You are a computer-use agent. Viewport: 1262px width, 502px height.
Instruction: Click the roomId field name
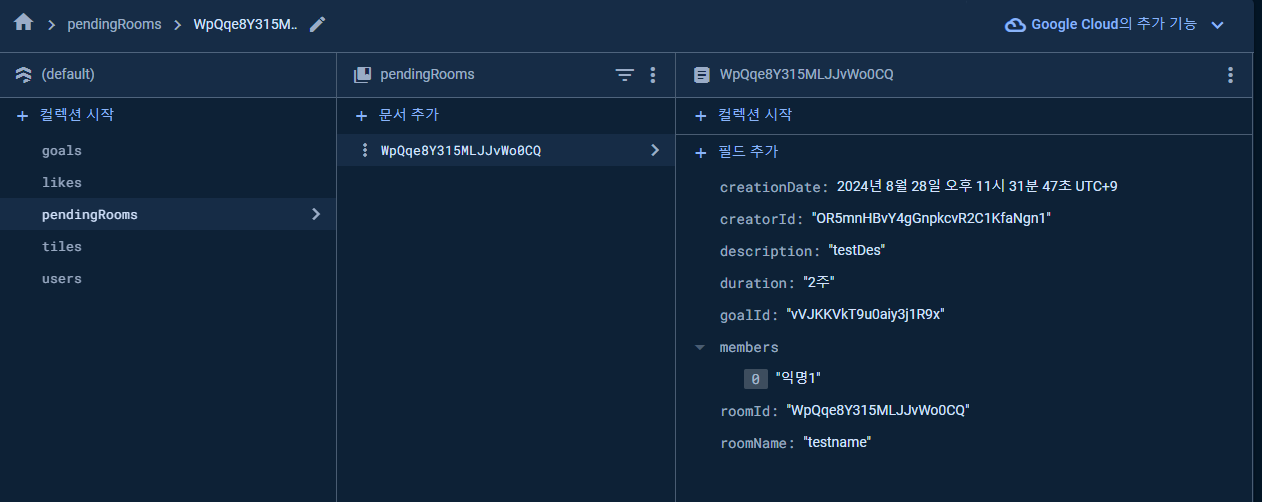tap(747, 411)
